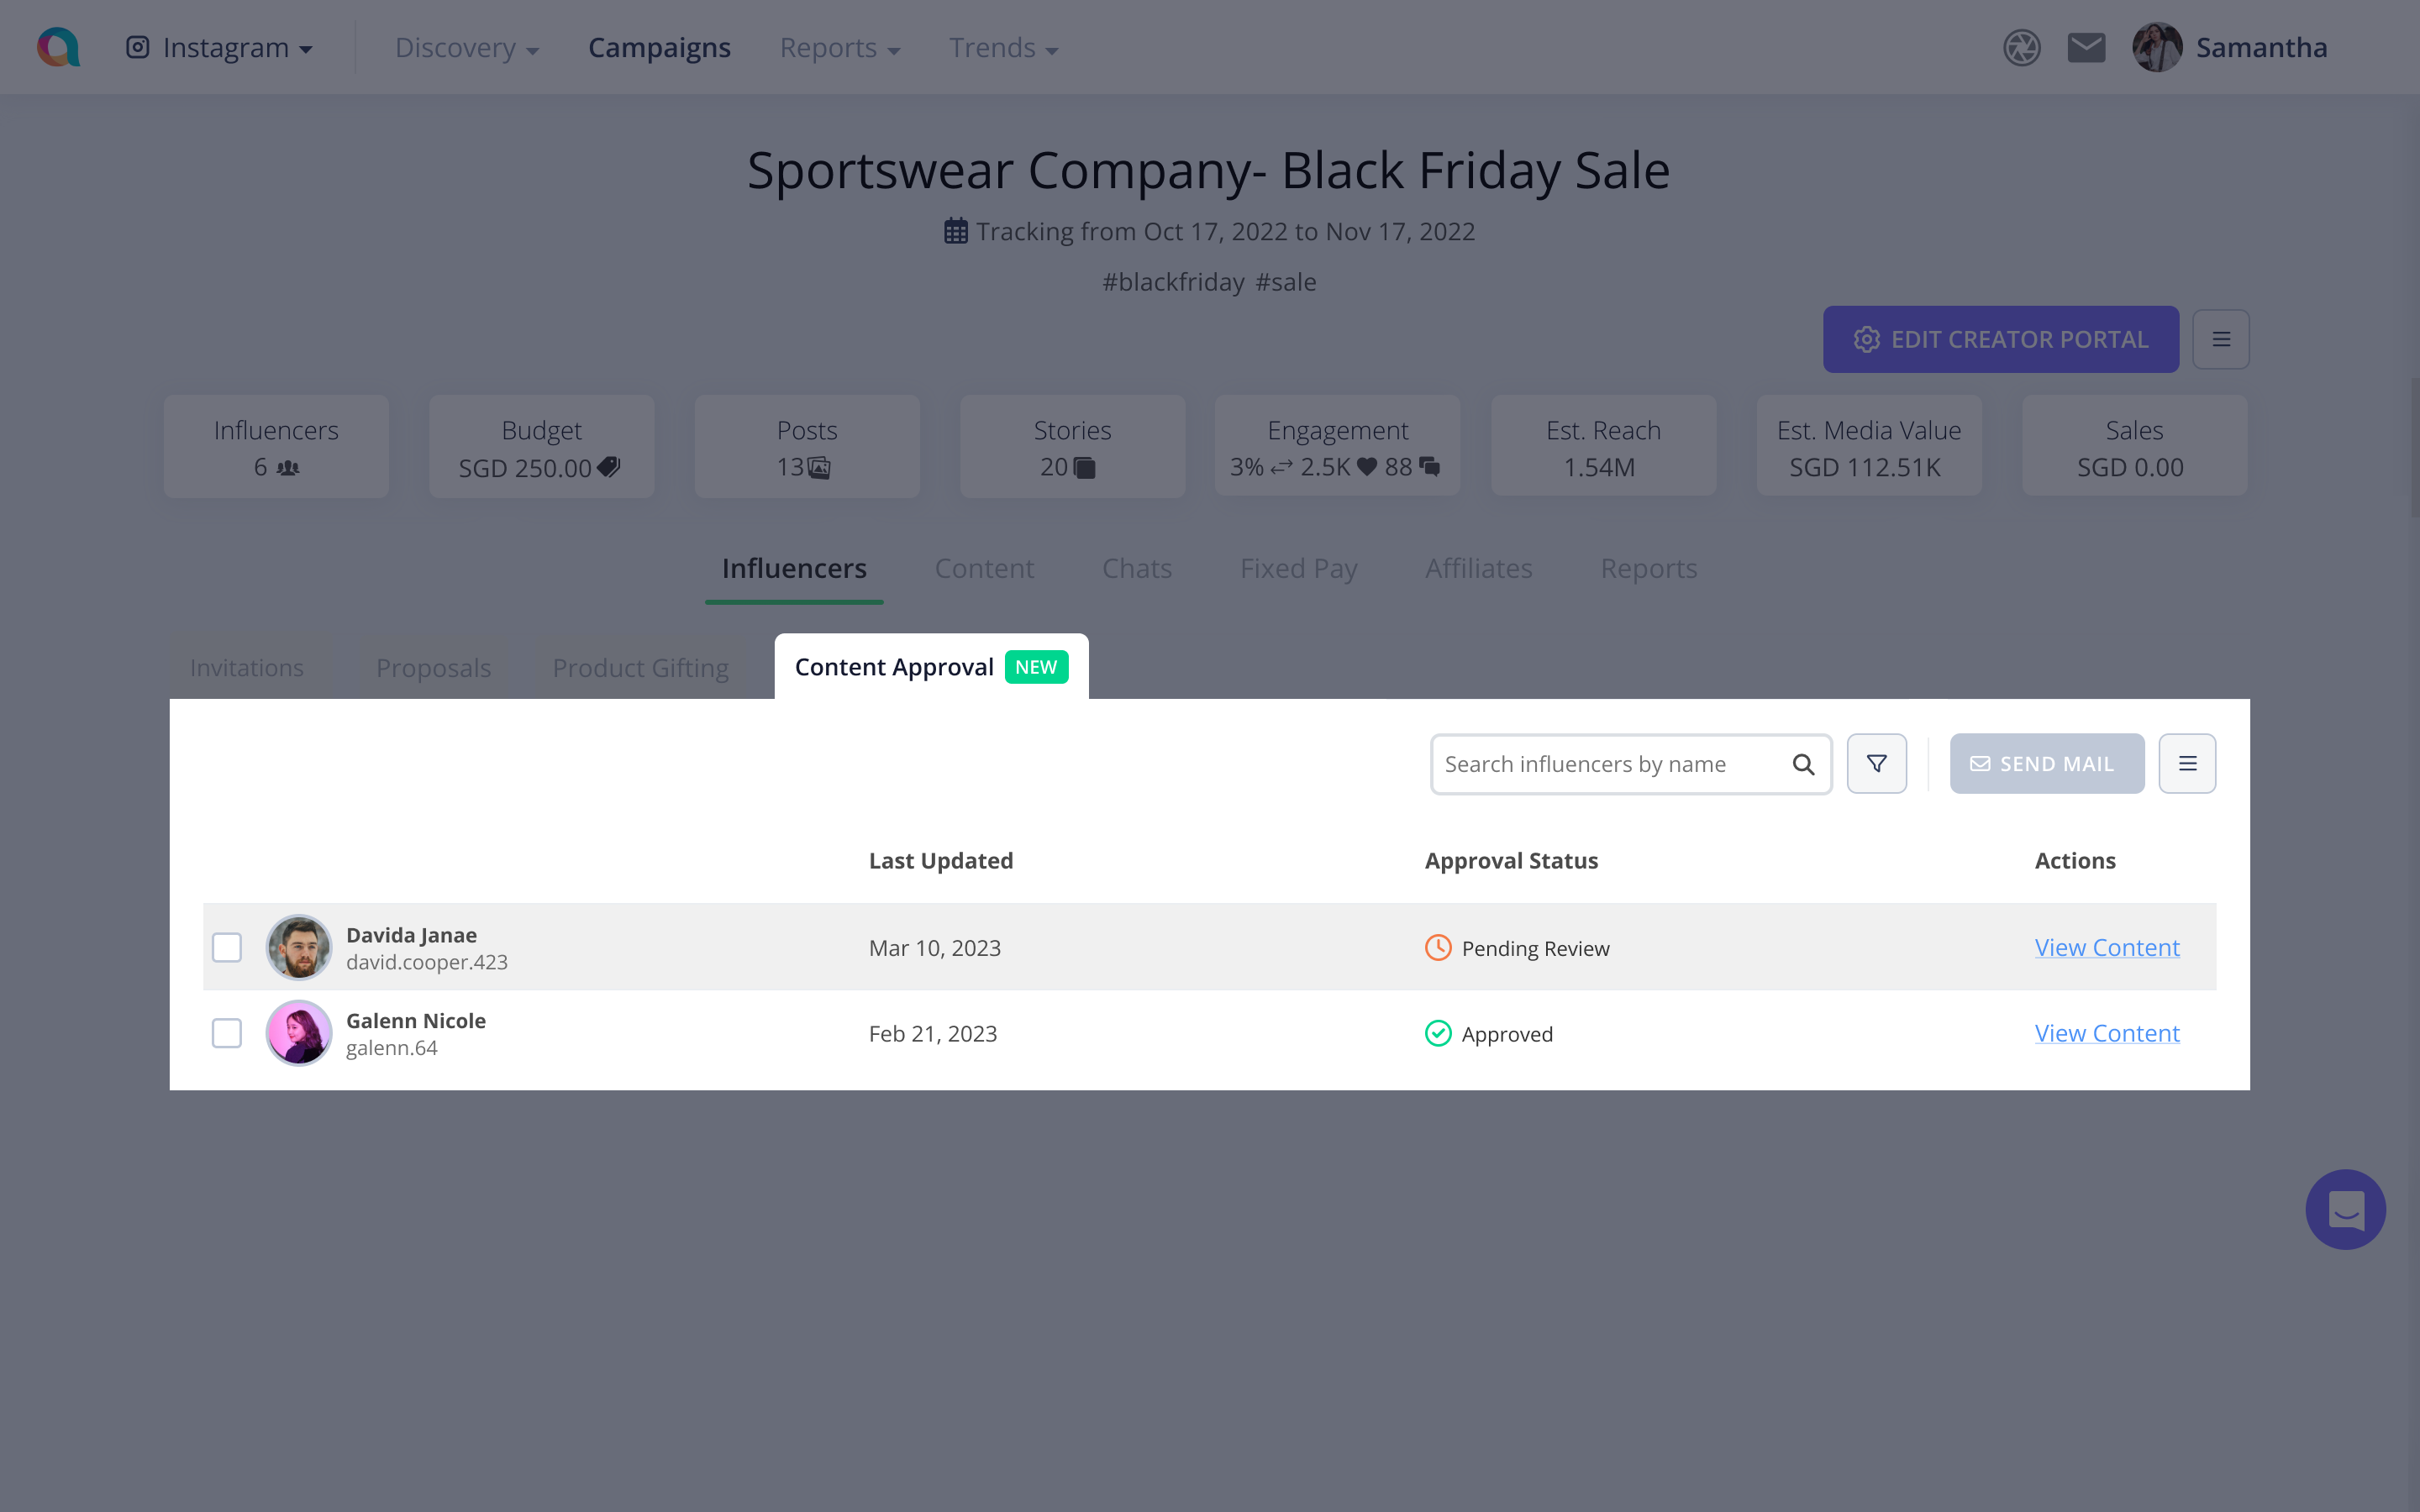Expand the Instagram platform dropdown
Viewport: 2420px width, 1512px height.
coord(220,48)
